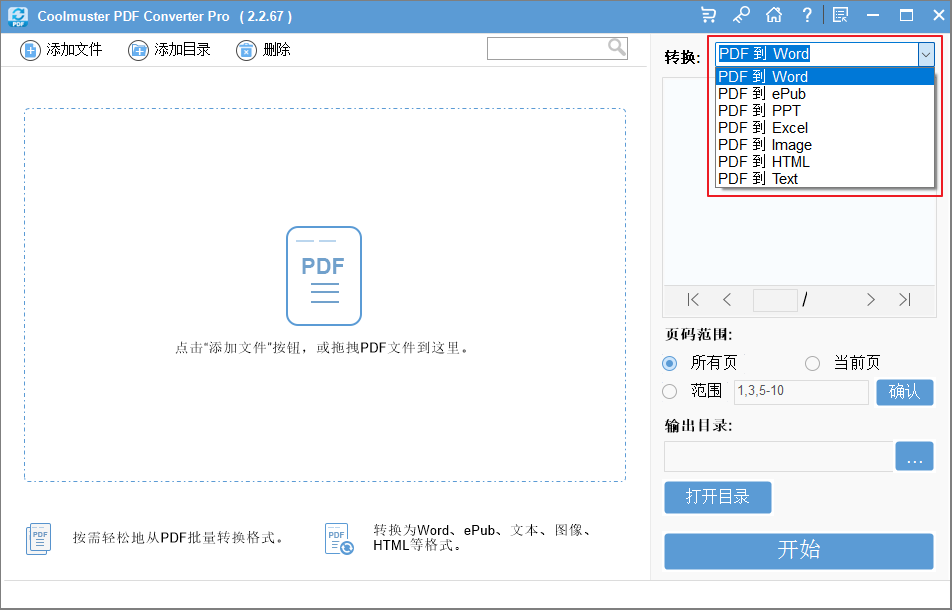
Task: Browse output folder with ... button
Action: click(x=914, y=456)
